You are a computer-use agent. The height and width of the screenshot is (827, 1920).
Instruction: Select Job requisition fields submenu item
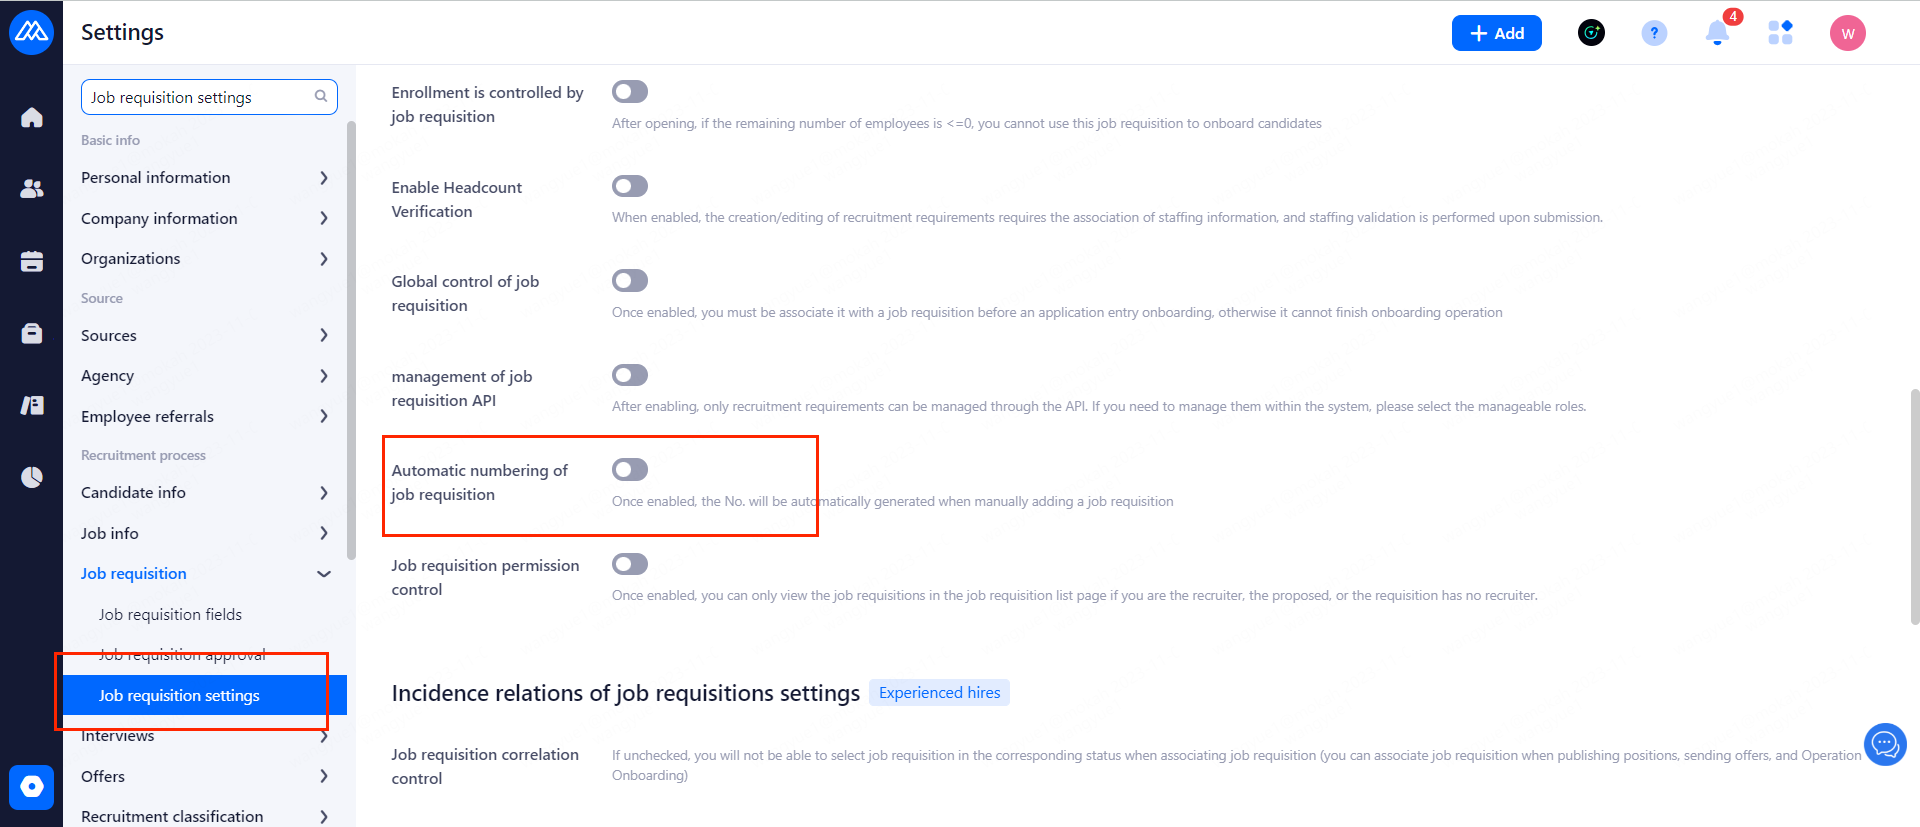click(x=170, y=615)
